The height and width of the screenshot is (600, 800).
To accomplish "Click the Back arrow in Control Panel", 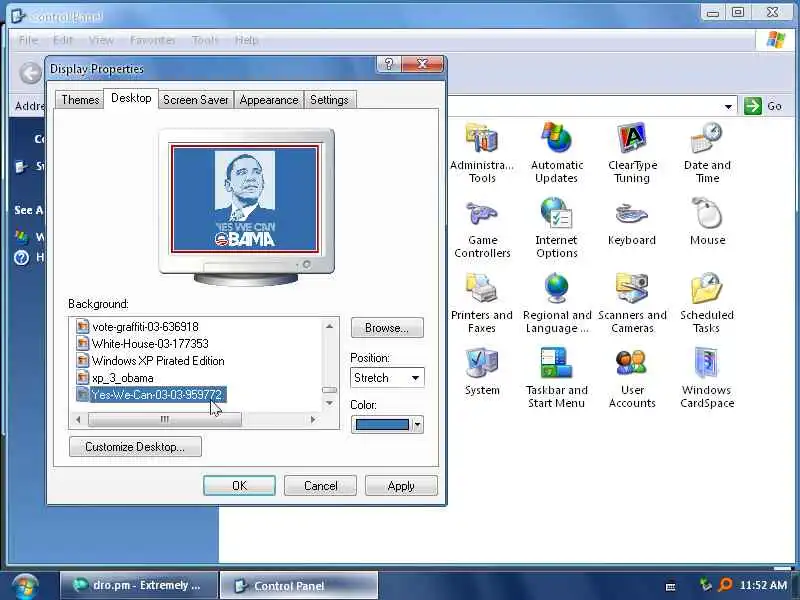I will pyautogui.click(x=31, y=73).
